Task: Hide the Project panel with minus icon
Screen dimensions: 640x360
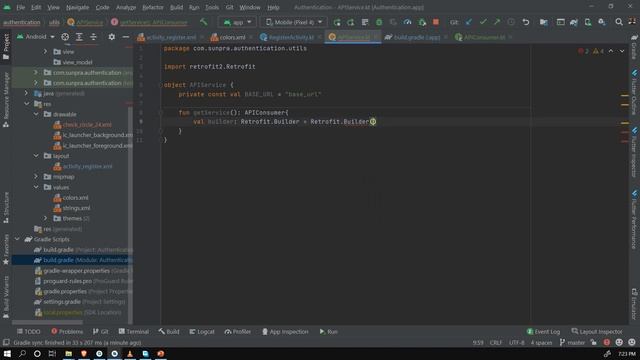Action: (126, 37)
